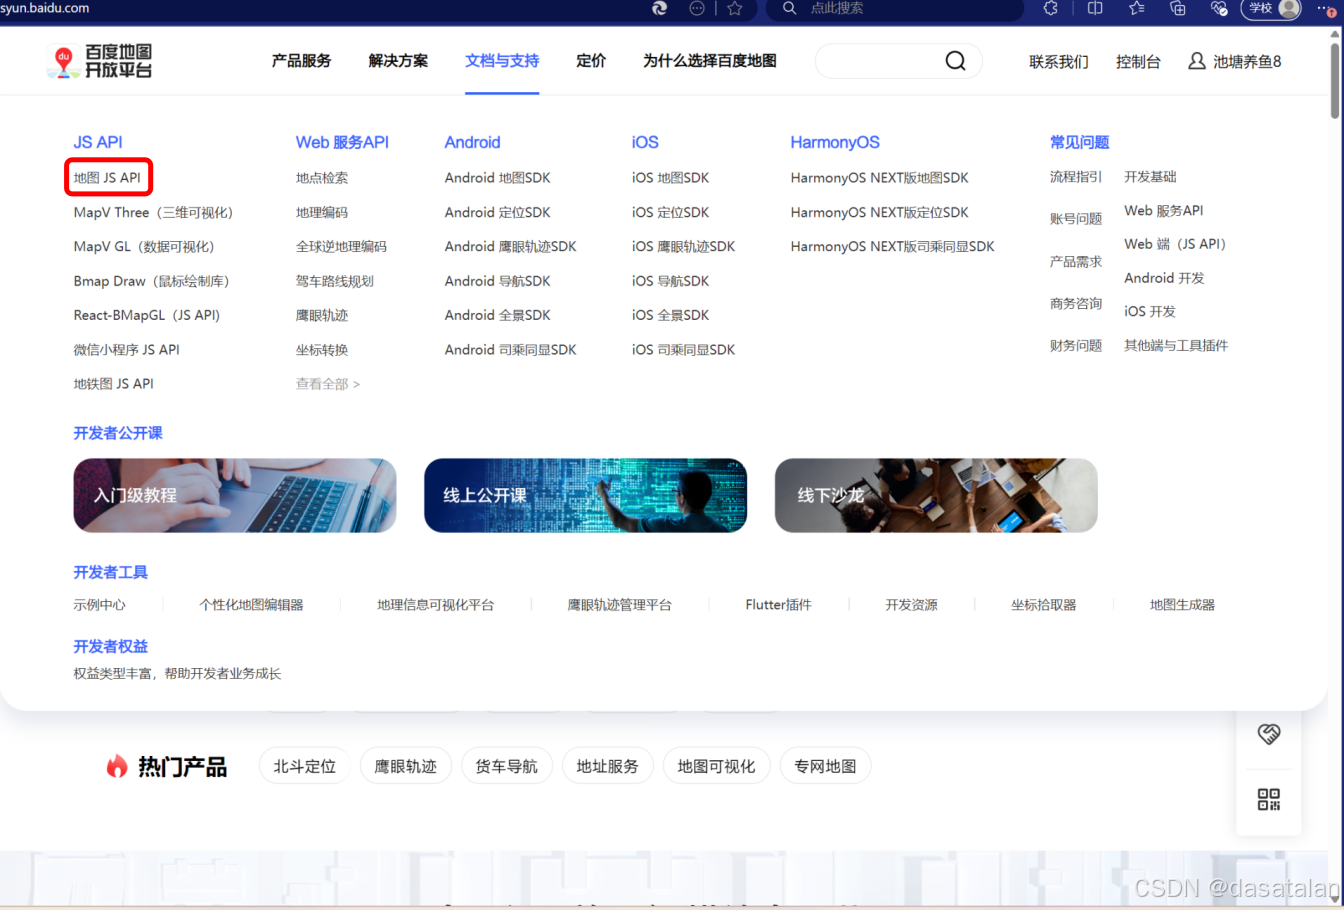Open the 解决方案 menu

398,61
